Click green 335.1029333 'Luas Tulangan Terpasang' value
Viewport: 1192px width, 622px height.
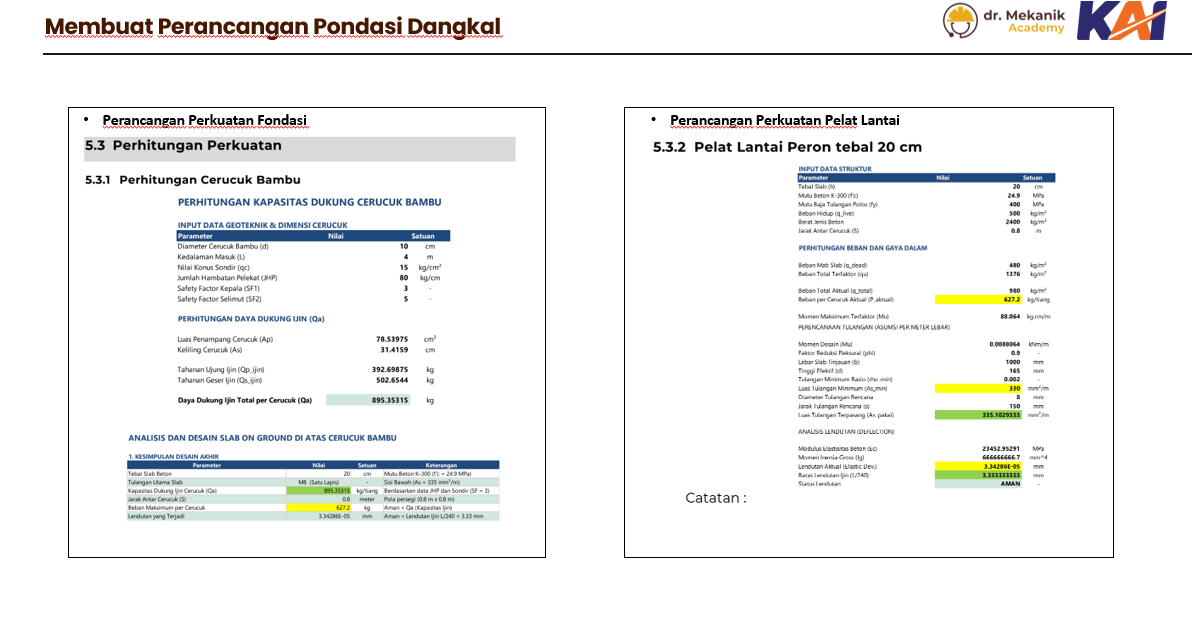tap(979, 415)
